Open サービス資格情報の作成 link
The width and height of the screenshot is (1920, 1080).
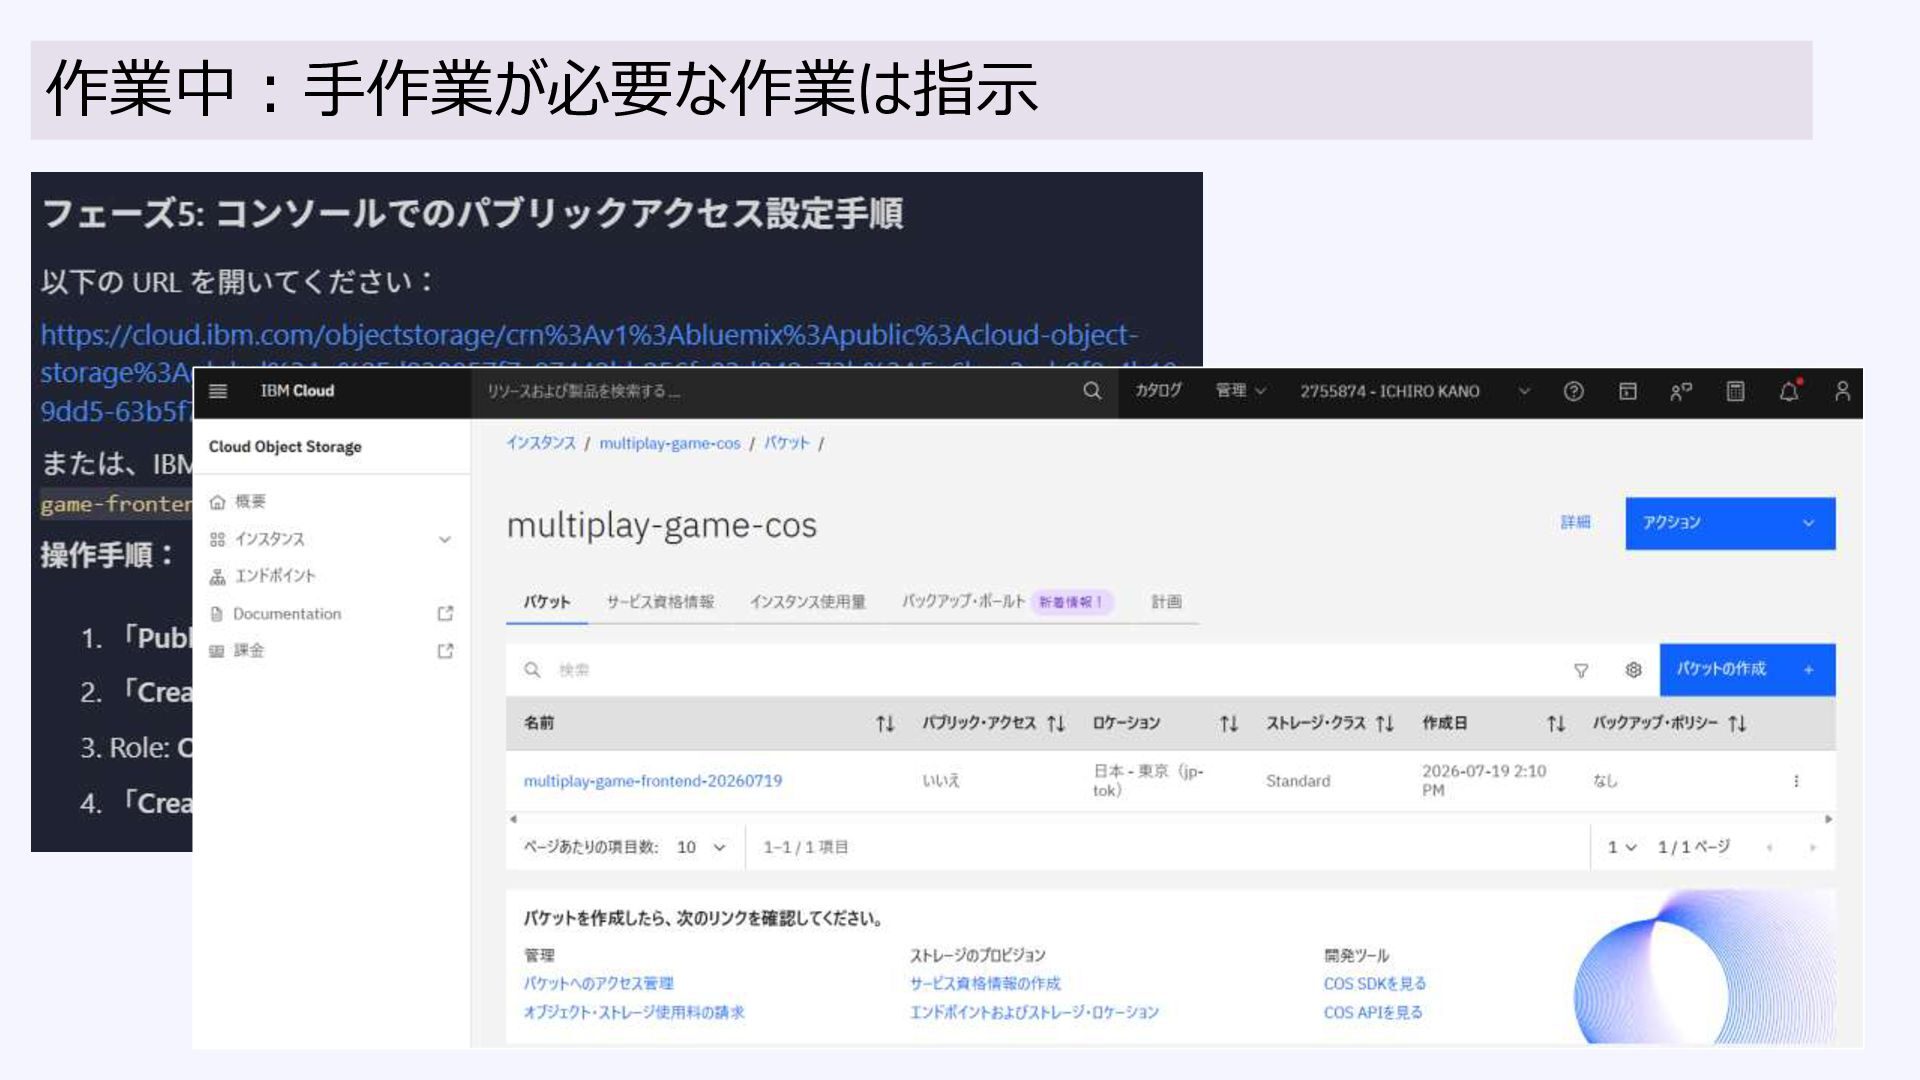[985, 984]
